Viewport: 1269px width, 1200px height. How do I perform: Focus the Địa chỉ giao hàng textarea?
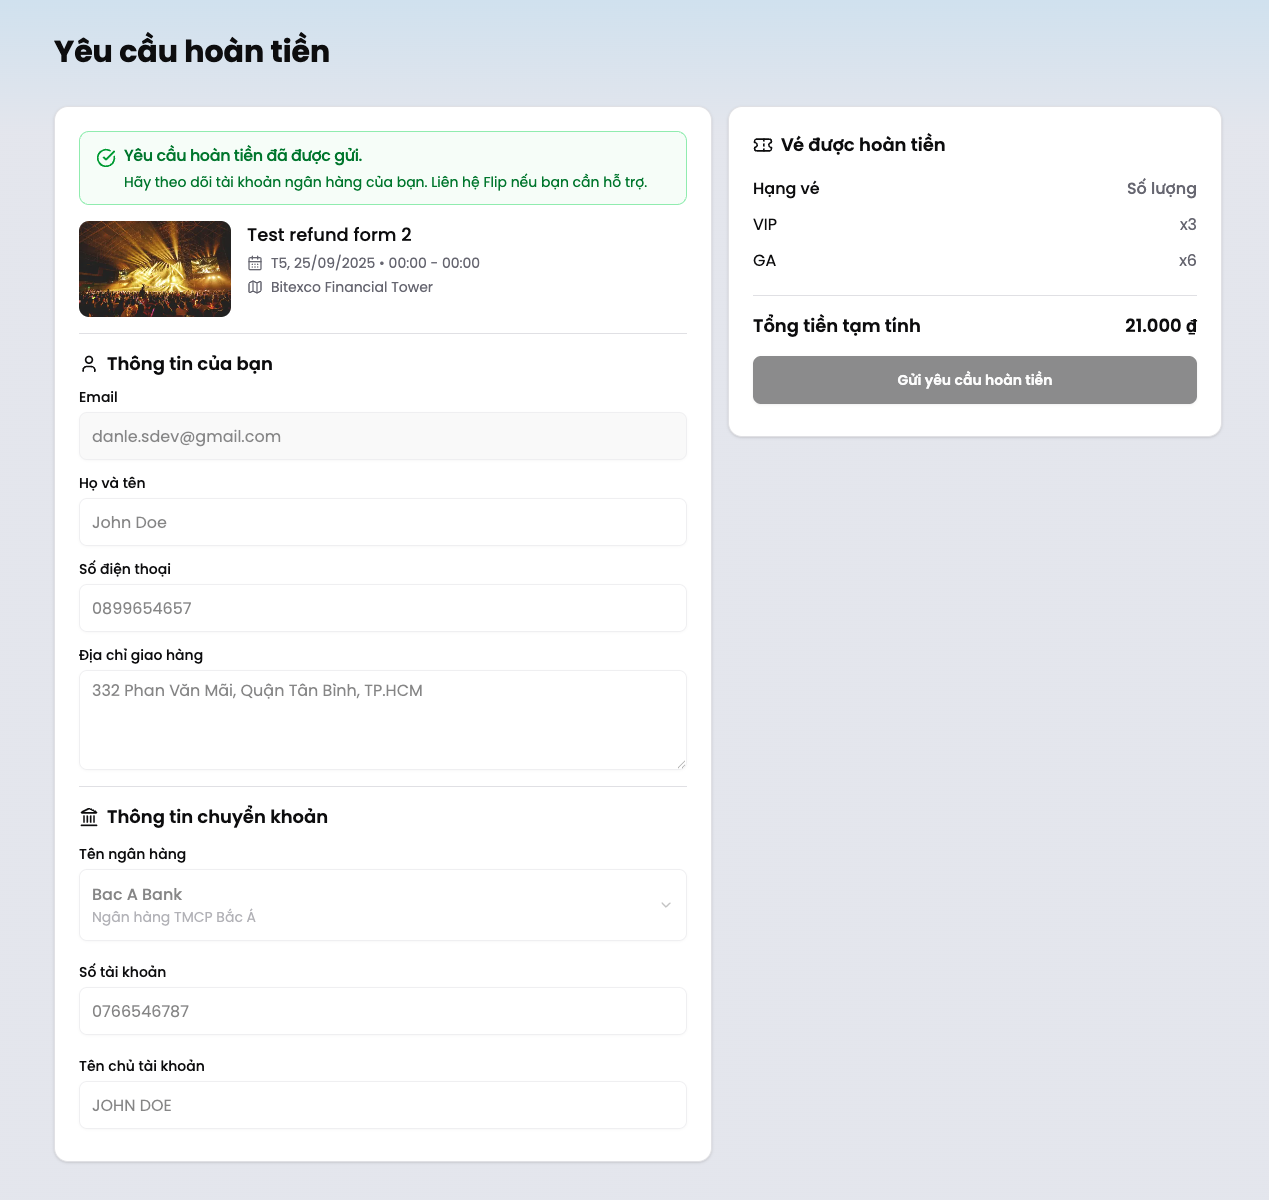[383, 720]
